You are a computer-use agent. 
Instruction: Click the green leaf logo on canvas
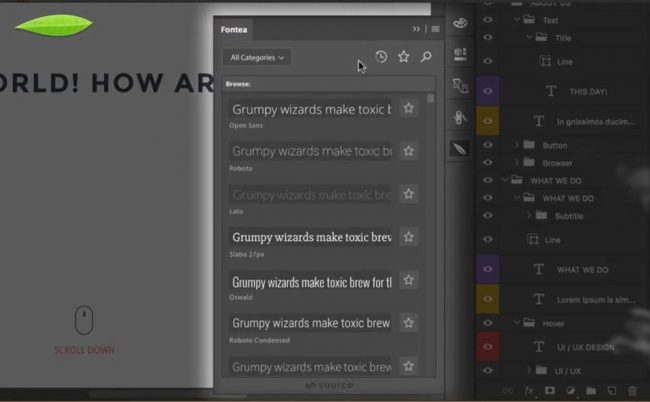(54, 25)
